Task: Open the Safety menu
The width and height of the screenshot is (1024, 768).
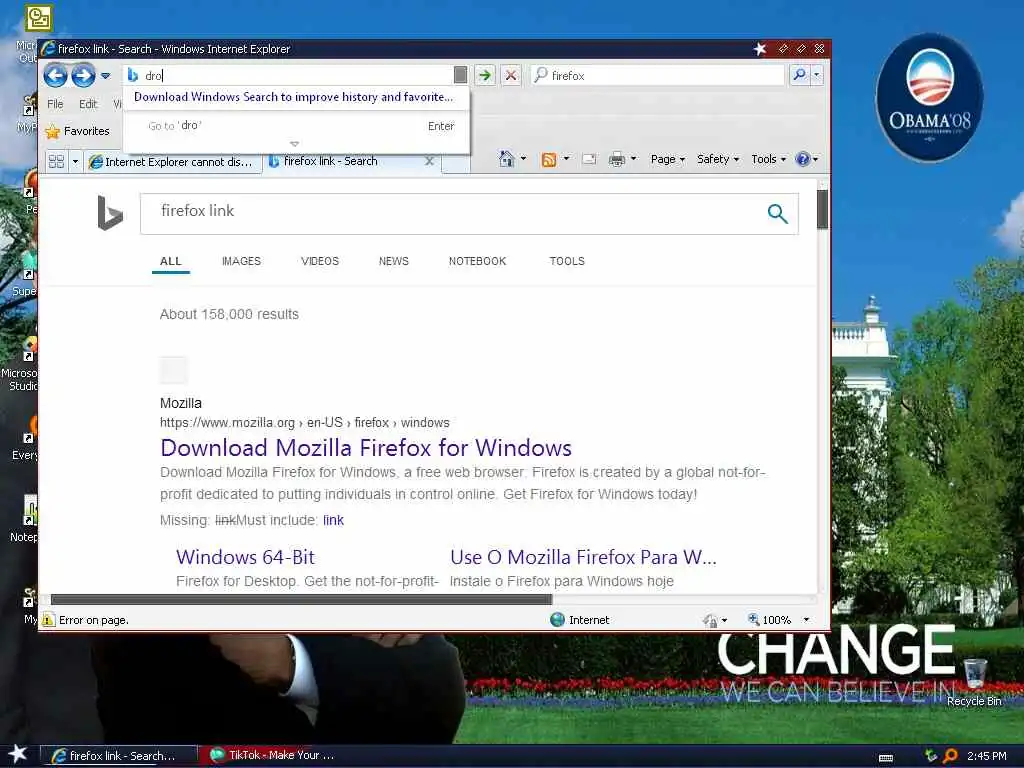Action: coord(718,159)
